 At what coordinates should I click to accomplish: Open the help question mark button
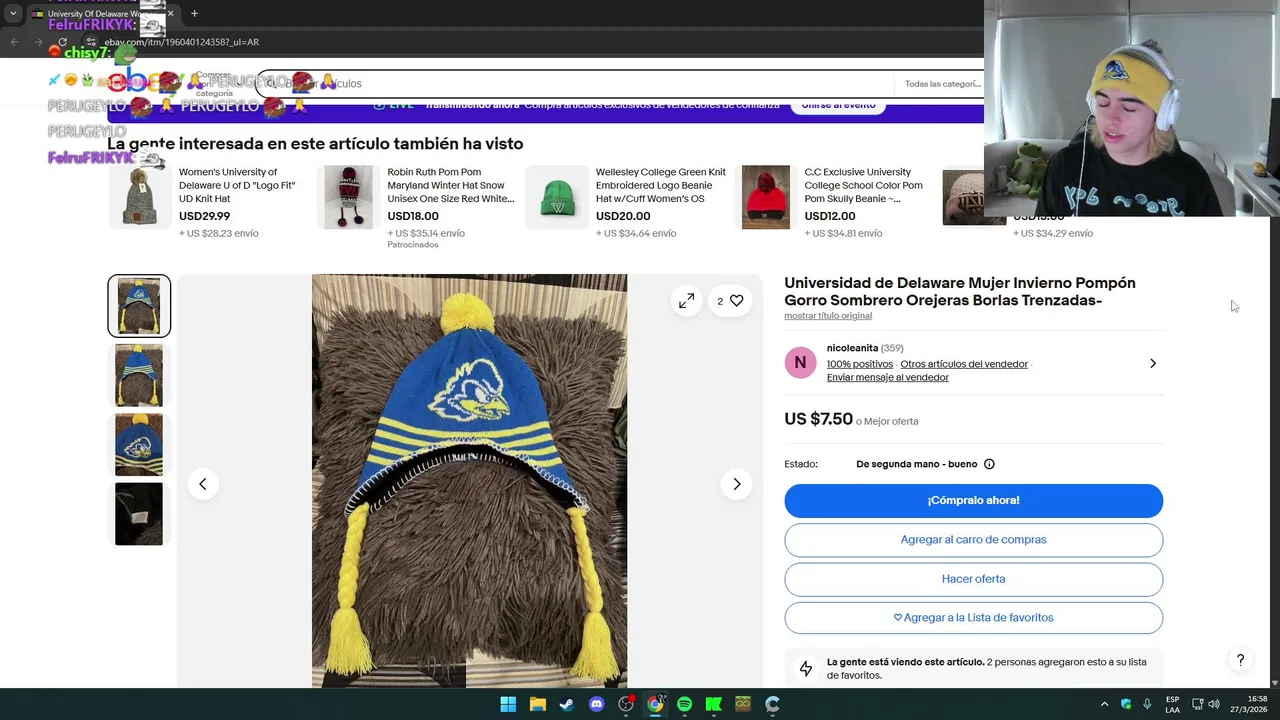[x=1240, y=660]
